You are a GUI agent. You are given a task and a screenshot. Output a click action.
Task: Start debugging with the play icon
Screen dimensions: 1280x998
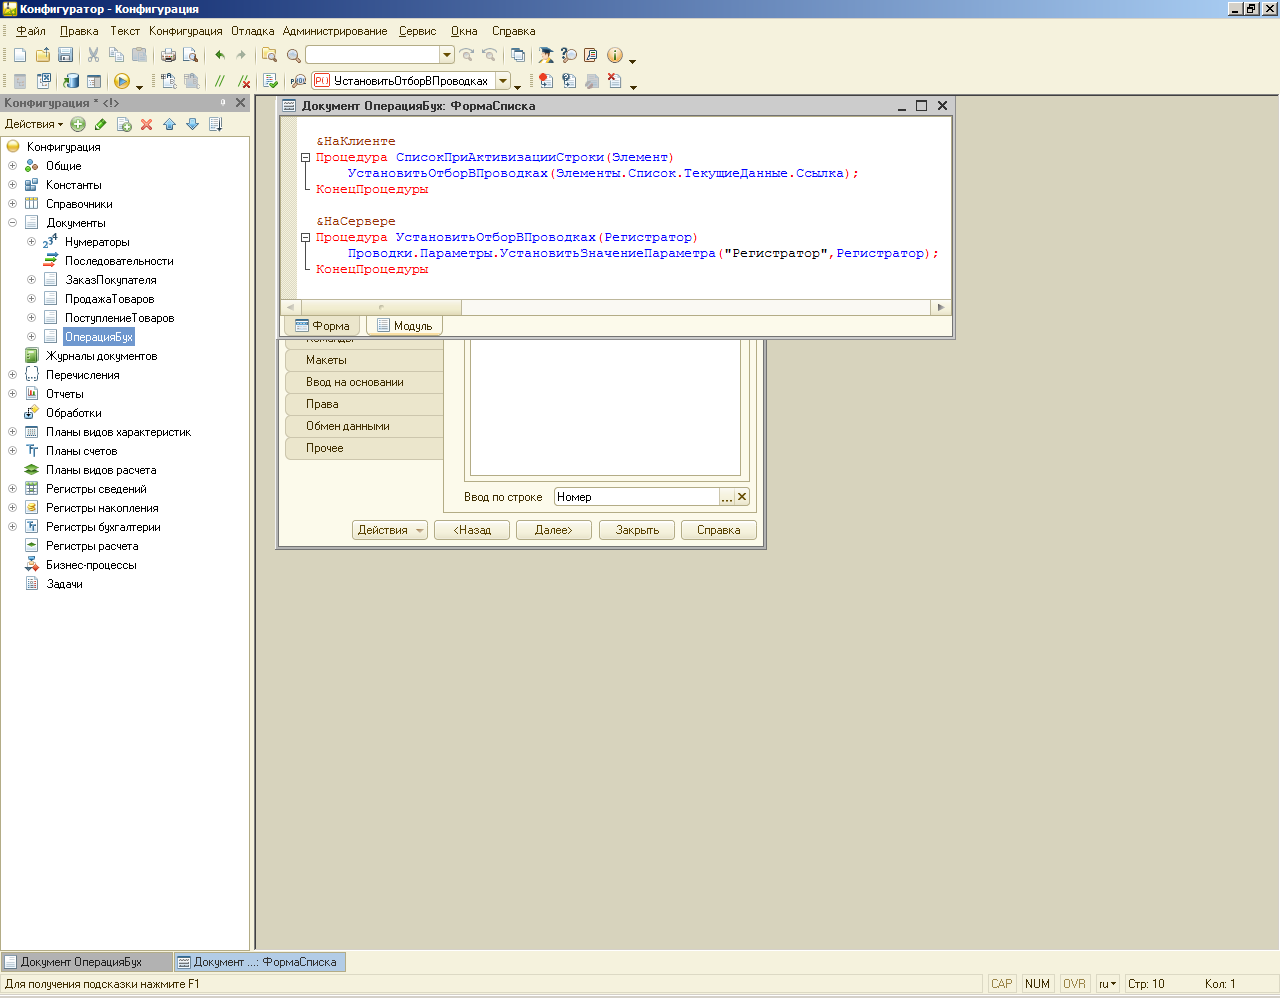tap(122, 81)
